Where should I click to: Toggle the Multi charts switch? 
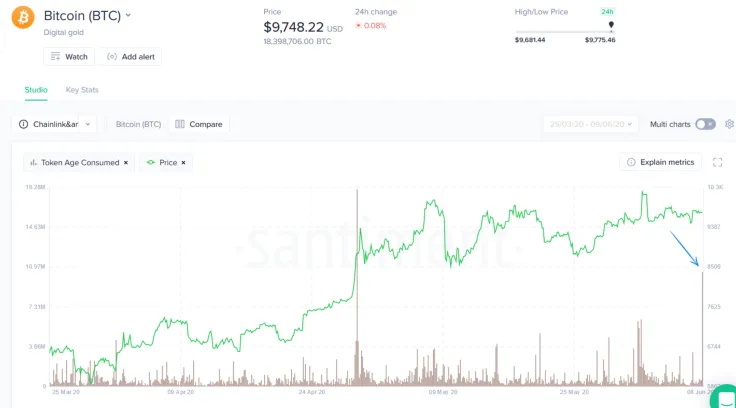[705, 124]
